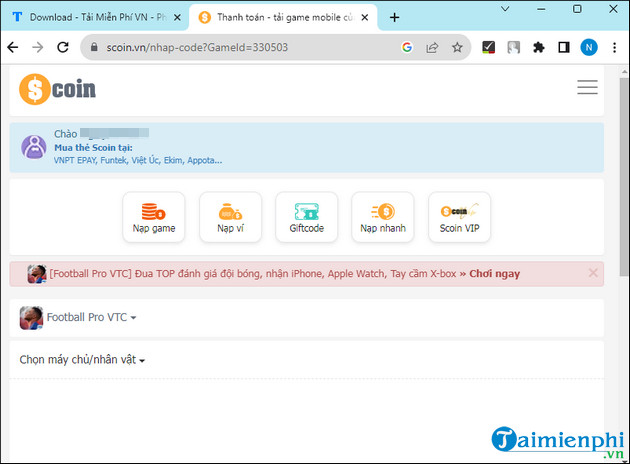
Task: Bookmark this page with star icon
Action: click(457, 47)
